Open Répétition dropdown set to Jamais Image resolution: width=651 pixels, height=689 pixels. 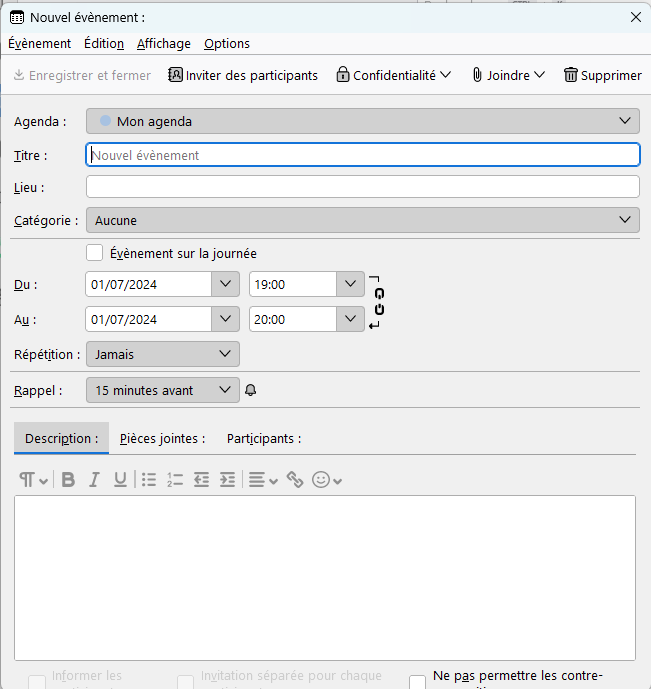click(x=162, y=354)
